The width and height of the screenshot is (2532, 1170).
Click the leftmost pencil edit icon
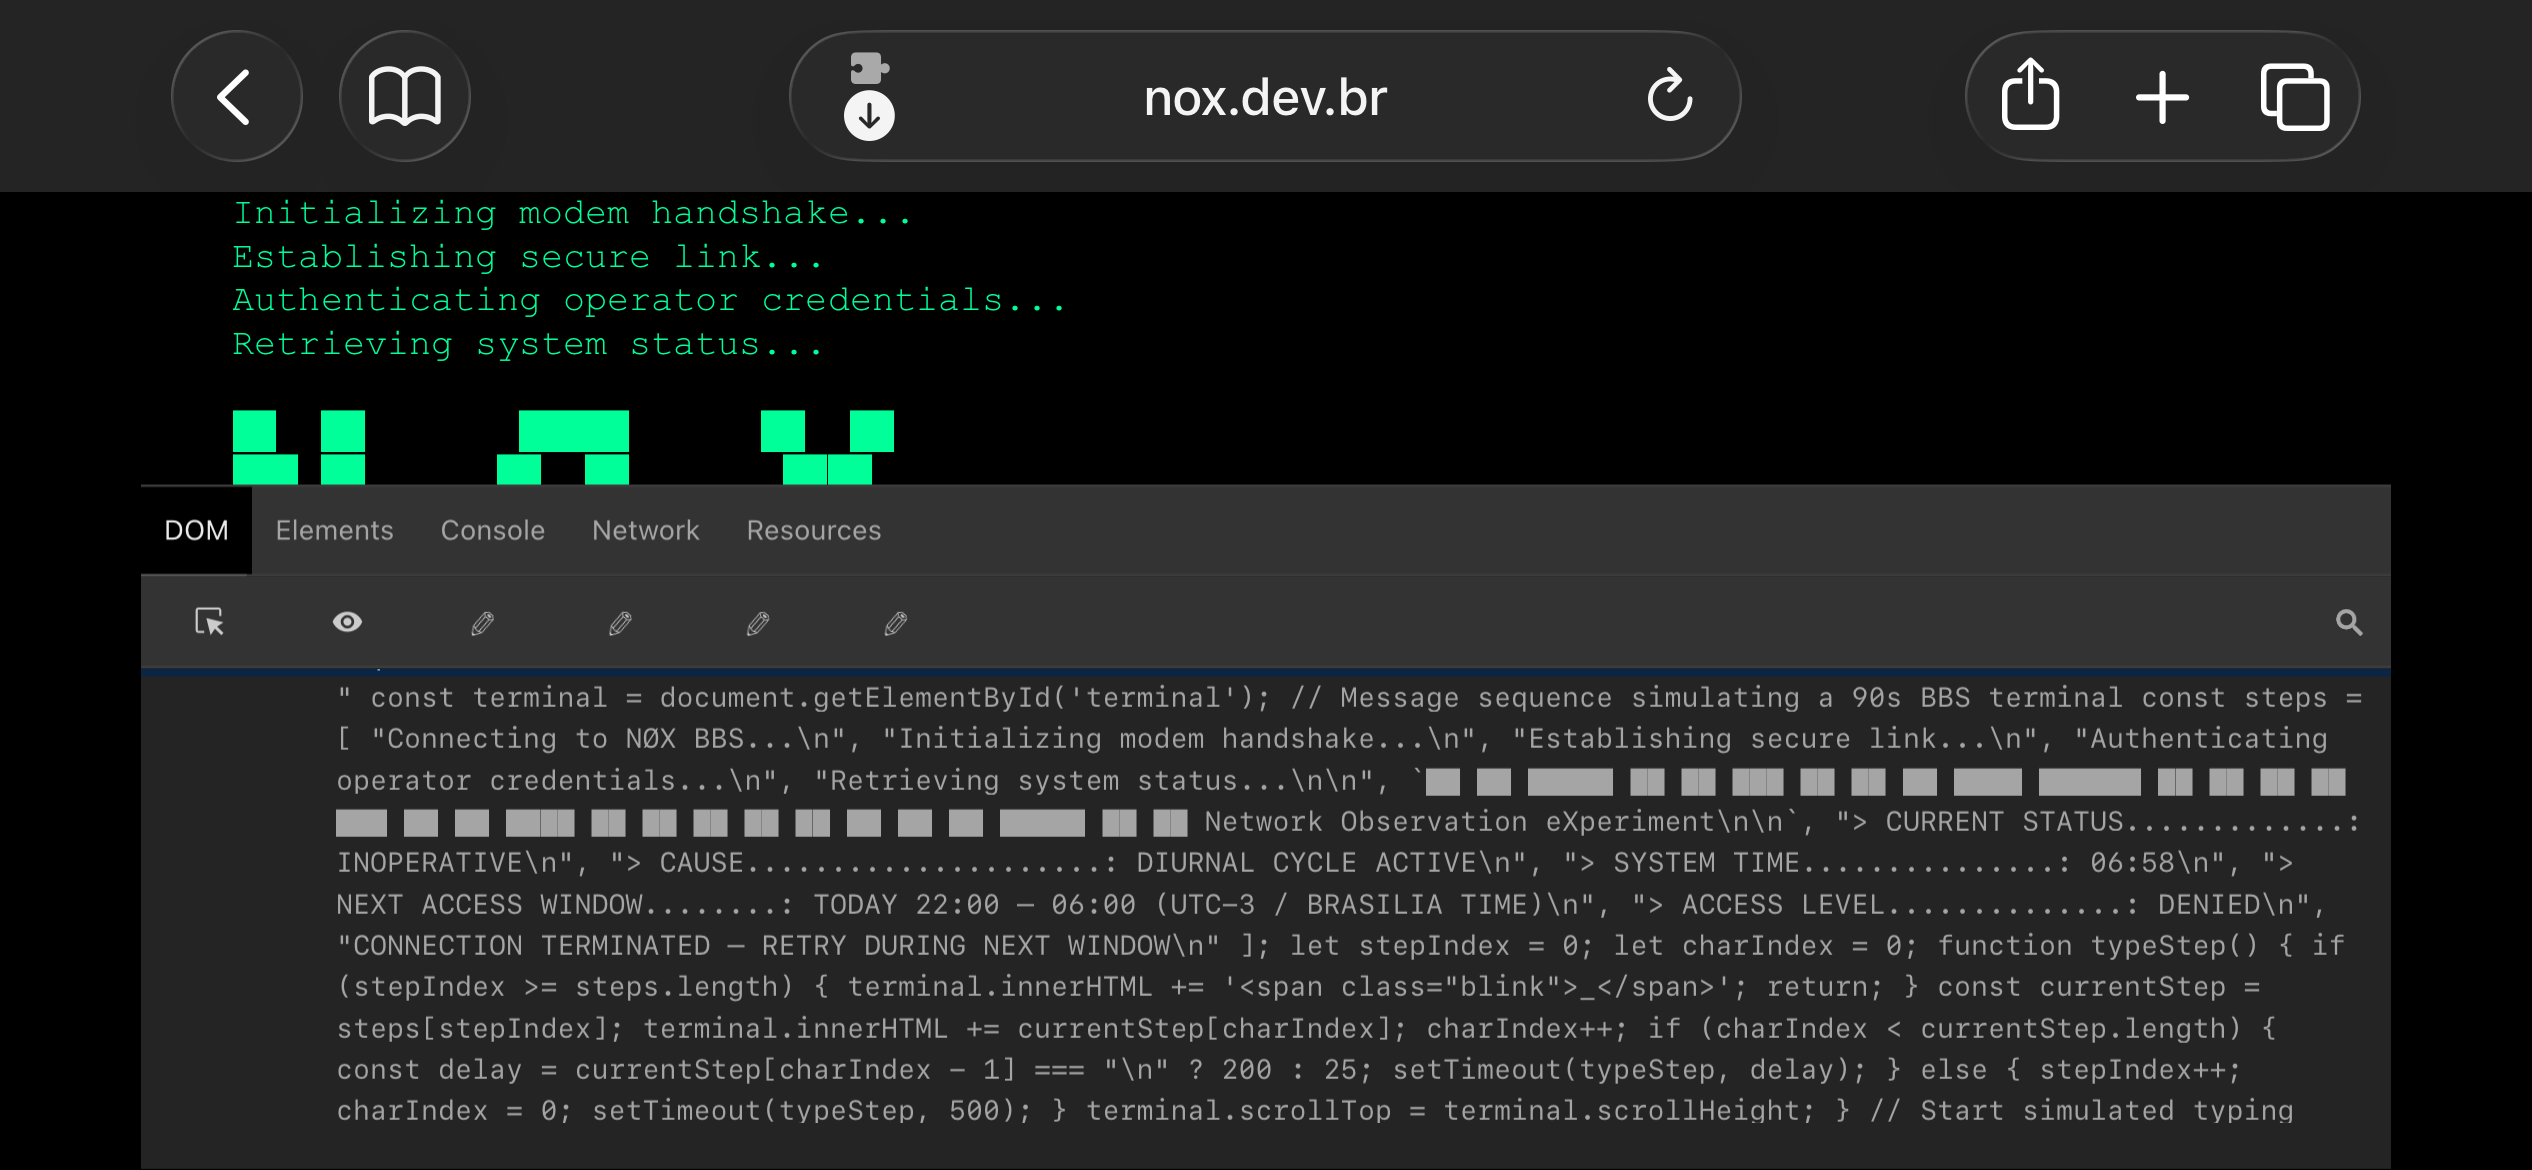click(482, 623)
